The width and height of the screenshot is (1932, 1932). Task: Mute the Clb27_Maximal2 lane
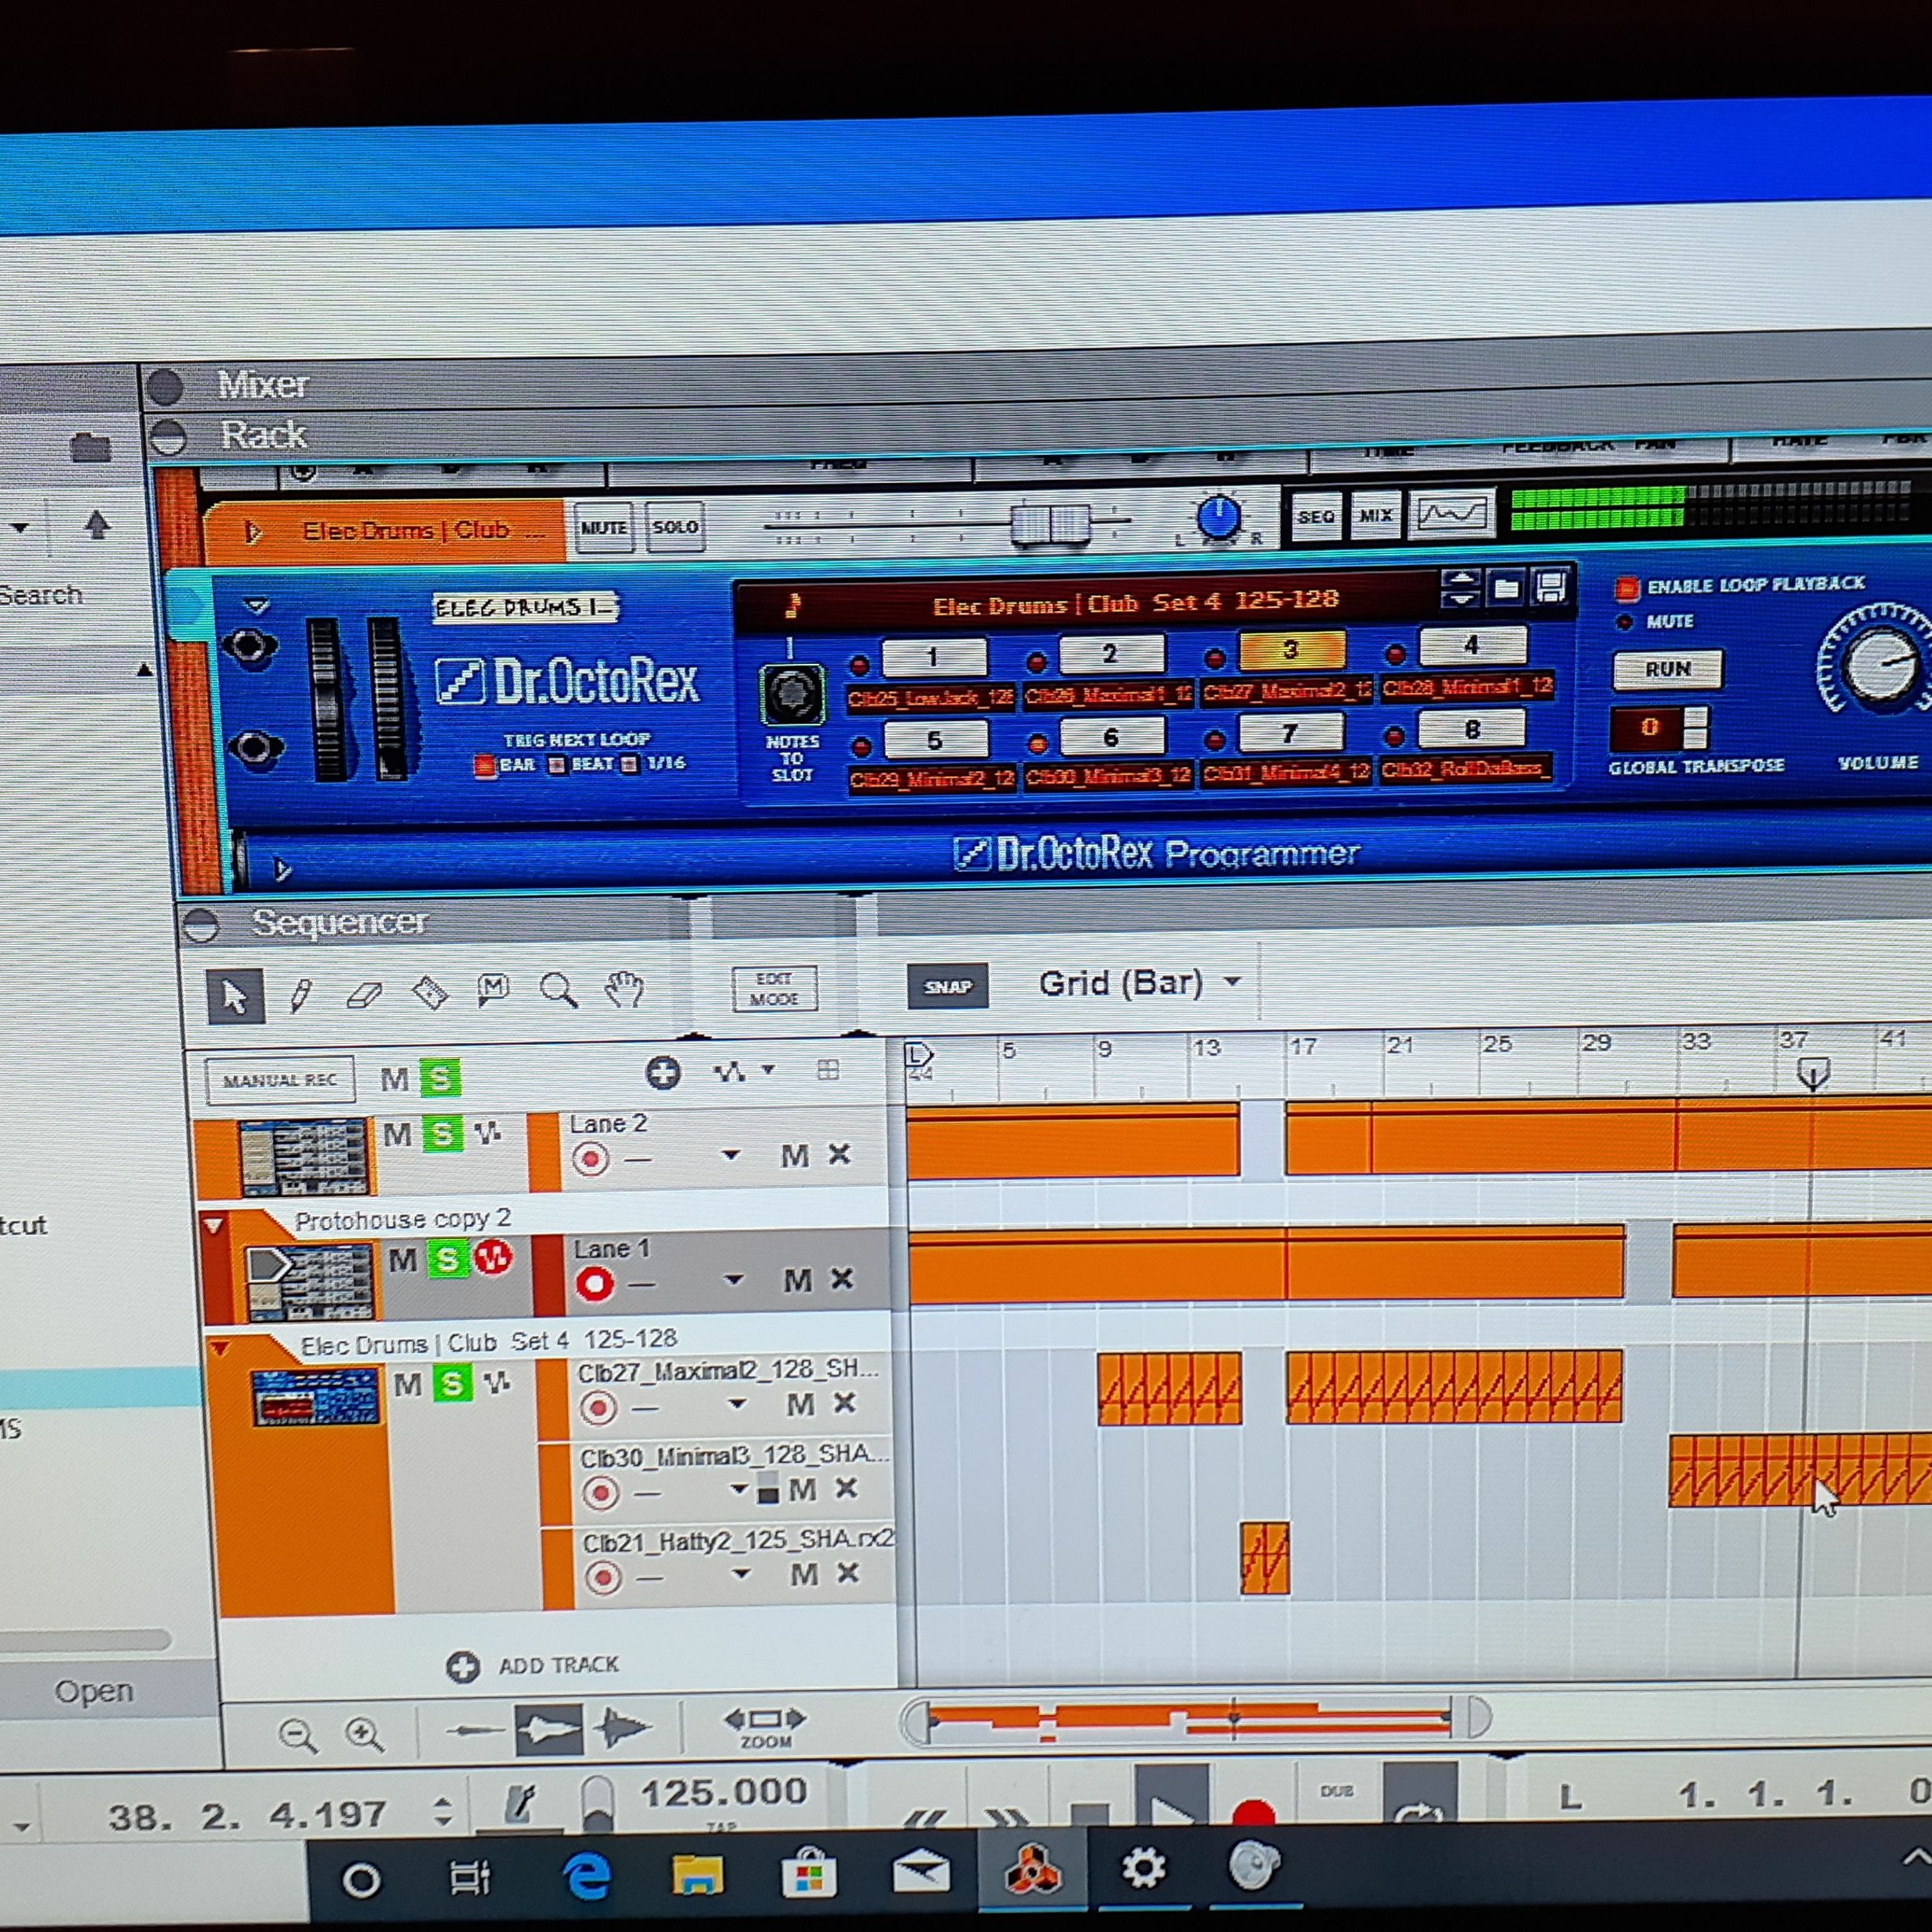coord(800,1405)
